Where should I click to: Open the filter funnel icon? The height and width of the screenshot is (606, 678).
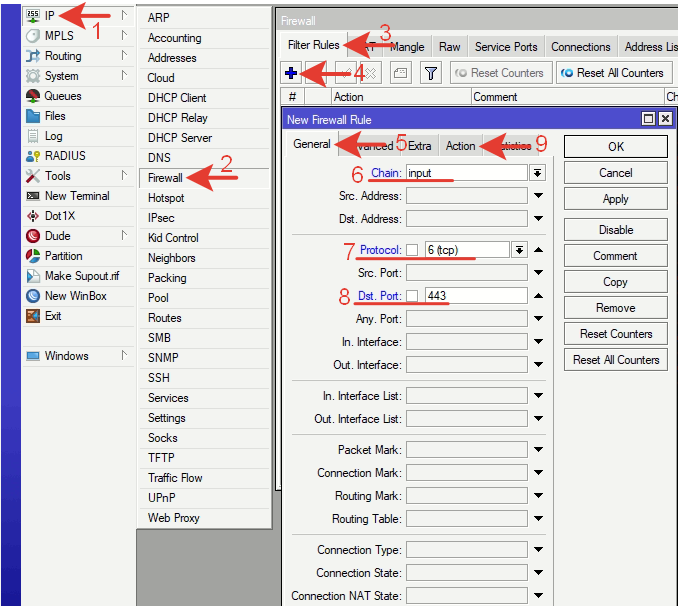(431, 73)
